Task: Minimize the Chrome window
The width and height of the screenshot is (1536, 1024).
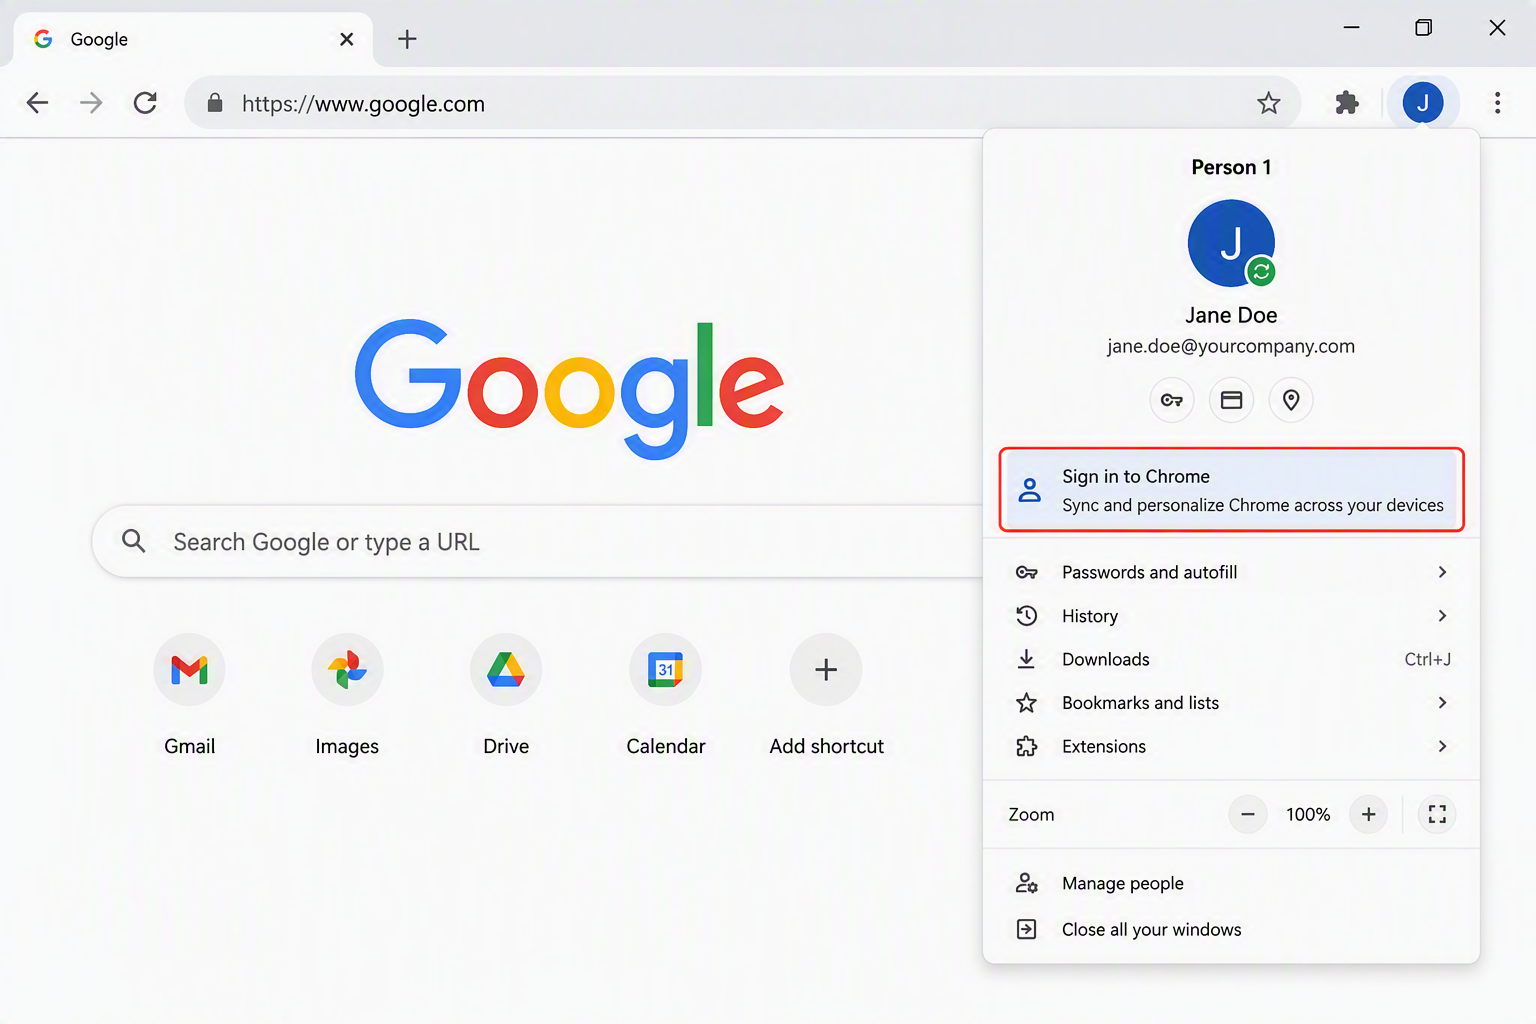Action: click(x=1351, y=27)
